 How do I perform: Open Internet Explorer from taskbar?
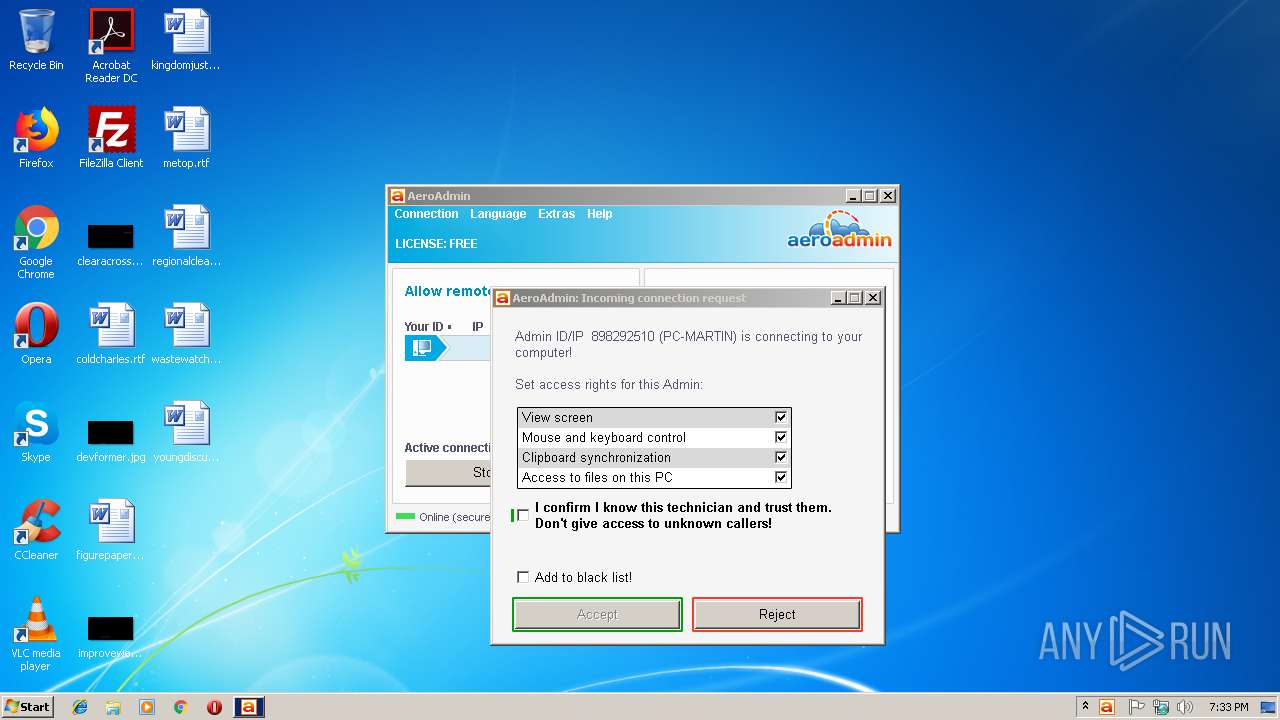pos(80,707)
